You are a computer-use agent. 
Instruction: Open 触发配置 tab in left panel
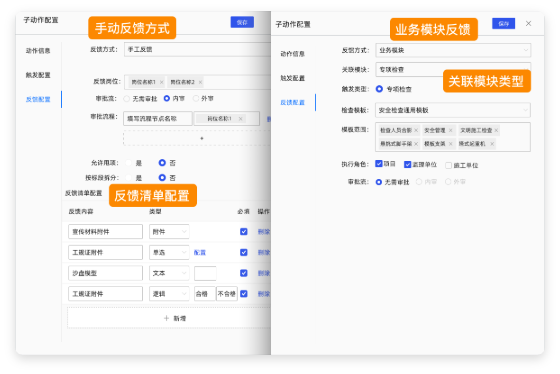[x=38, y=75]
